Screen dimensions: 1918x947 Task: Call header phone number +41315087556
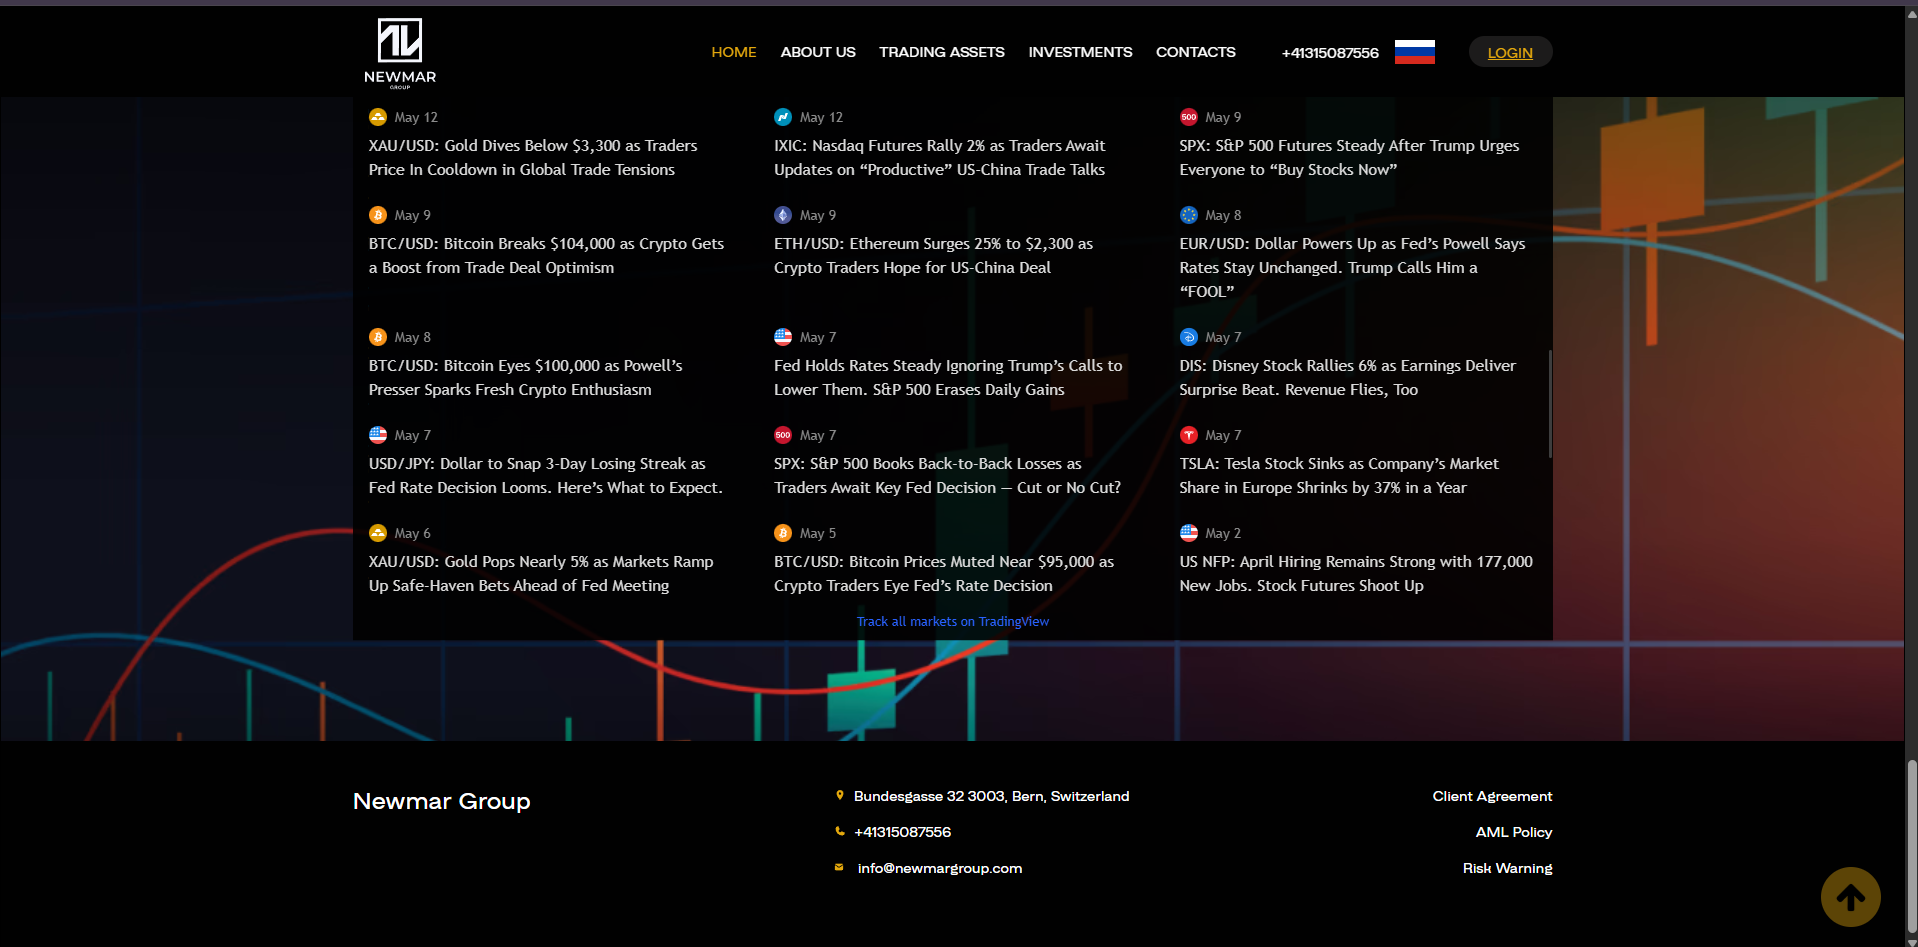pos(1330,53)
